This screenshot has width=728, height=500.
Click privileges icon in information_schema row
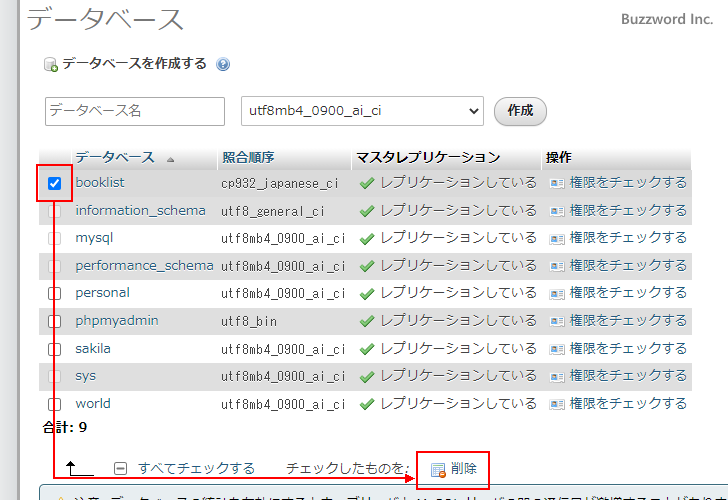[557, 211]
